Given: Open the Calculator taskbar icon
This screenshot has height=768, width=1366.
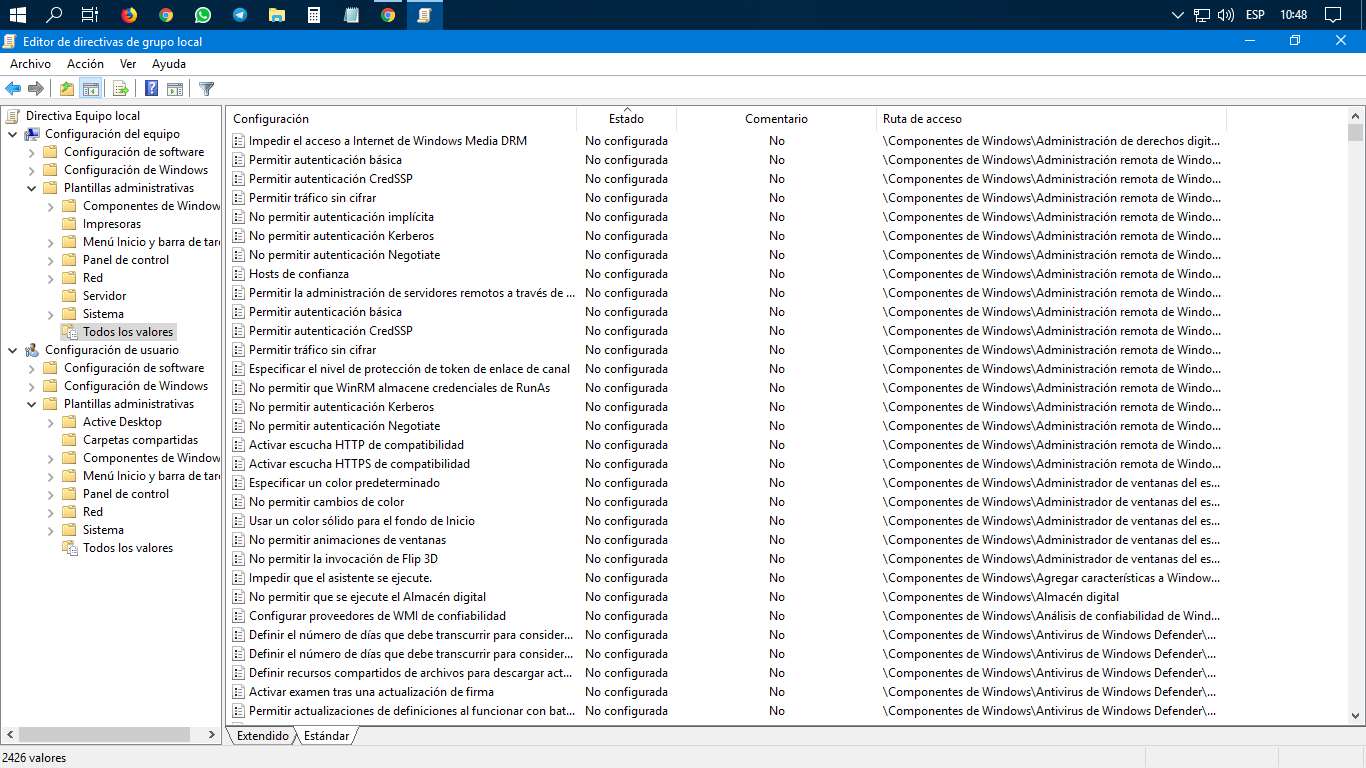Looking at the screenshot, I should [314, 15].
